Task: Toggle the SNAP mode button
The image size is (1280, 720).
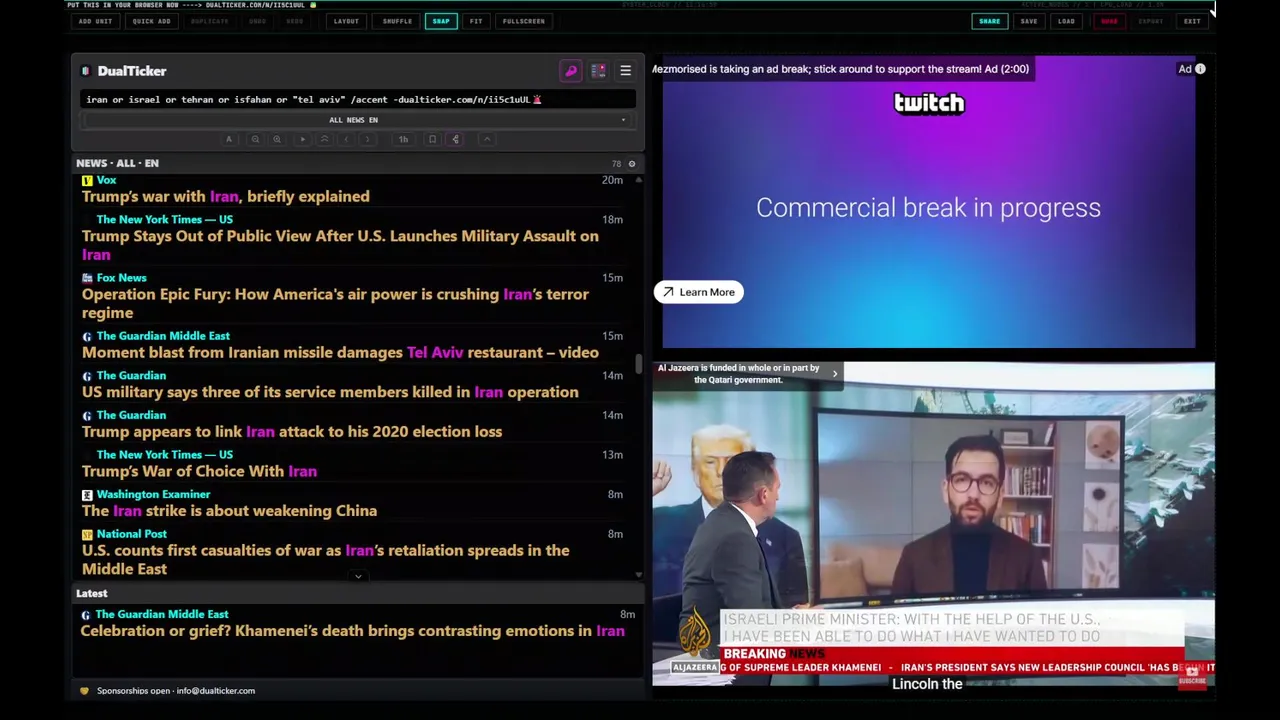Action: (441, 21)
